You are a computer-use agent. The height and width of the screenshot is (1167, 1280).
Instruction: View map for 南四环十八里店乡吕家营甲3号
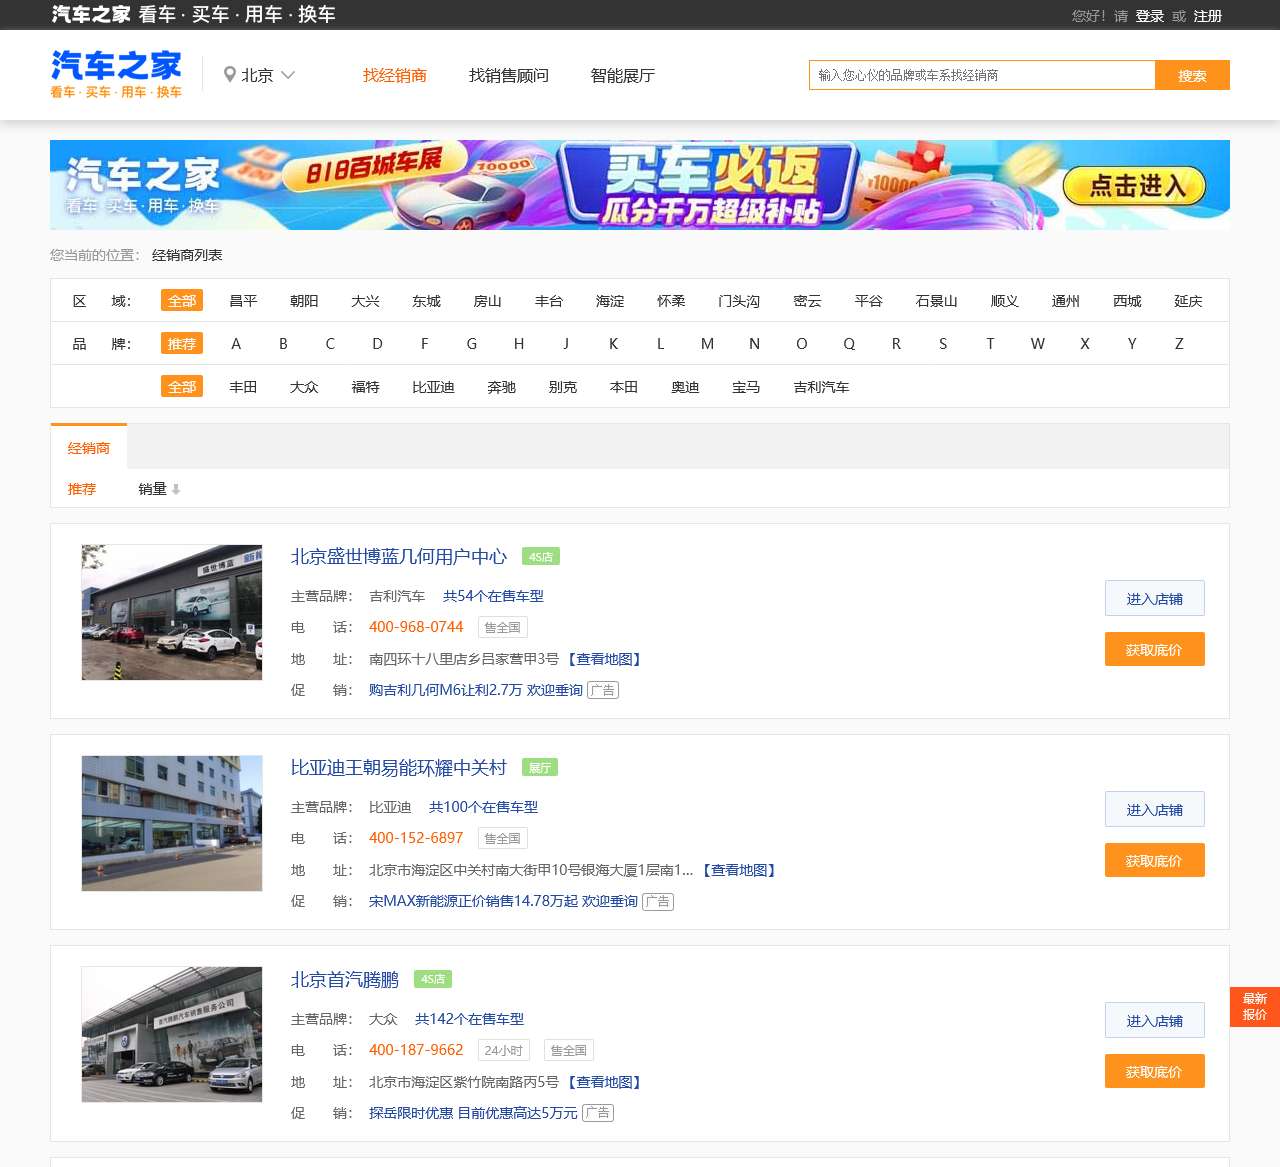[x=605, y=659]
